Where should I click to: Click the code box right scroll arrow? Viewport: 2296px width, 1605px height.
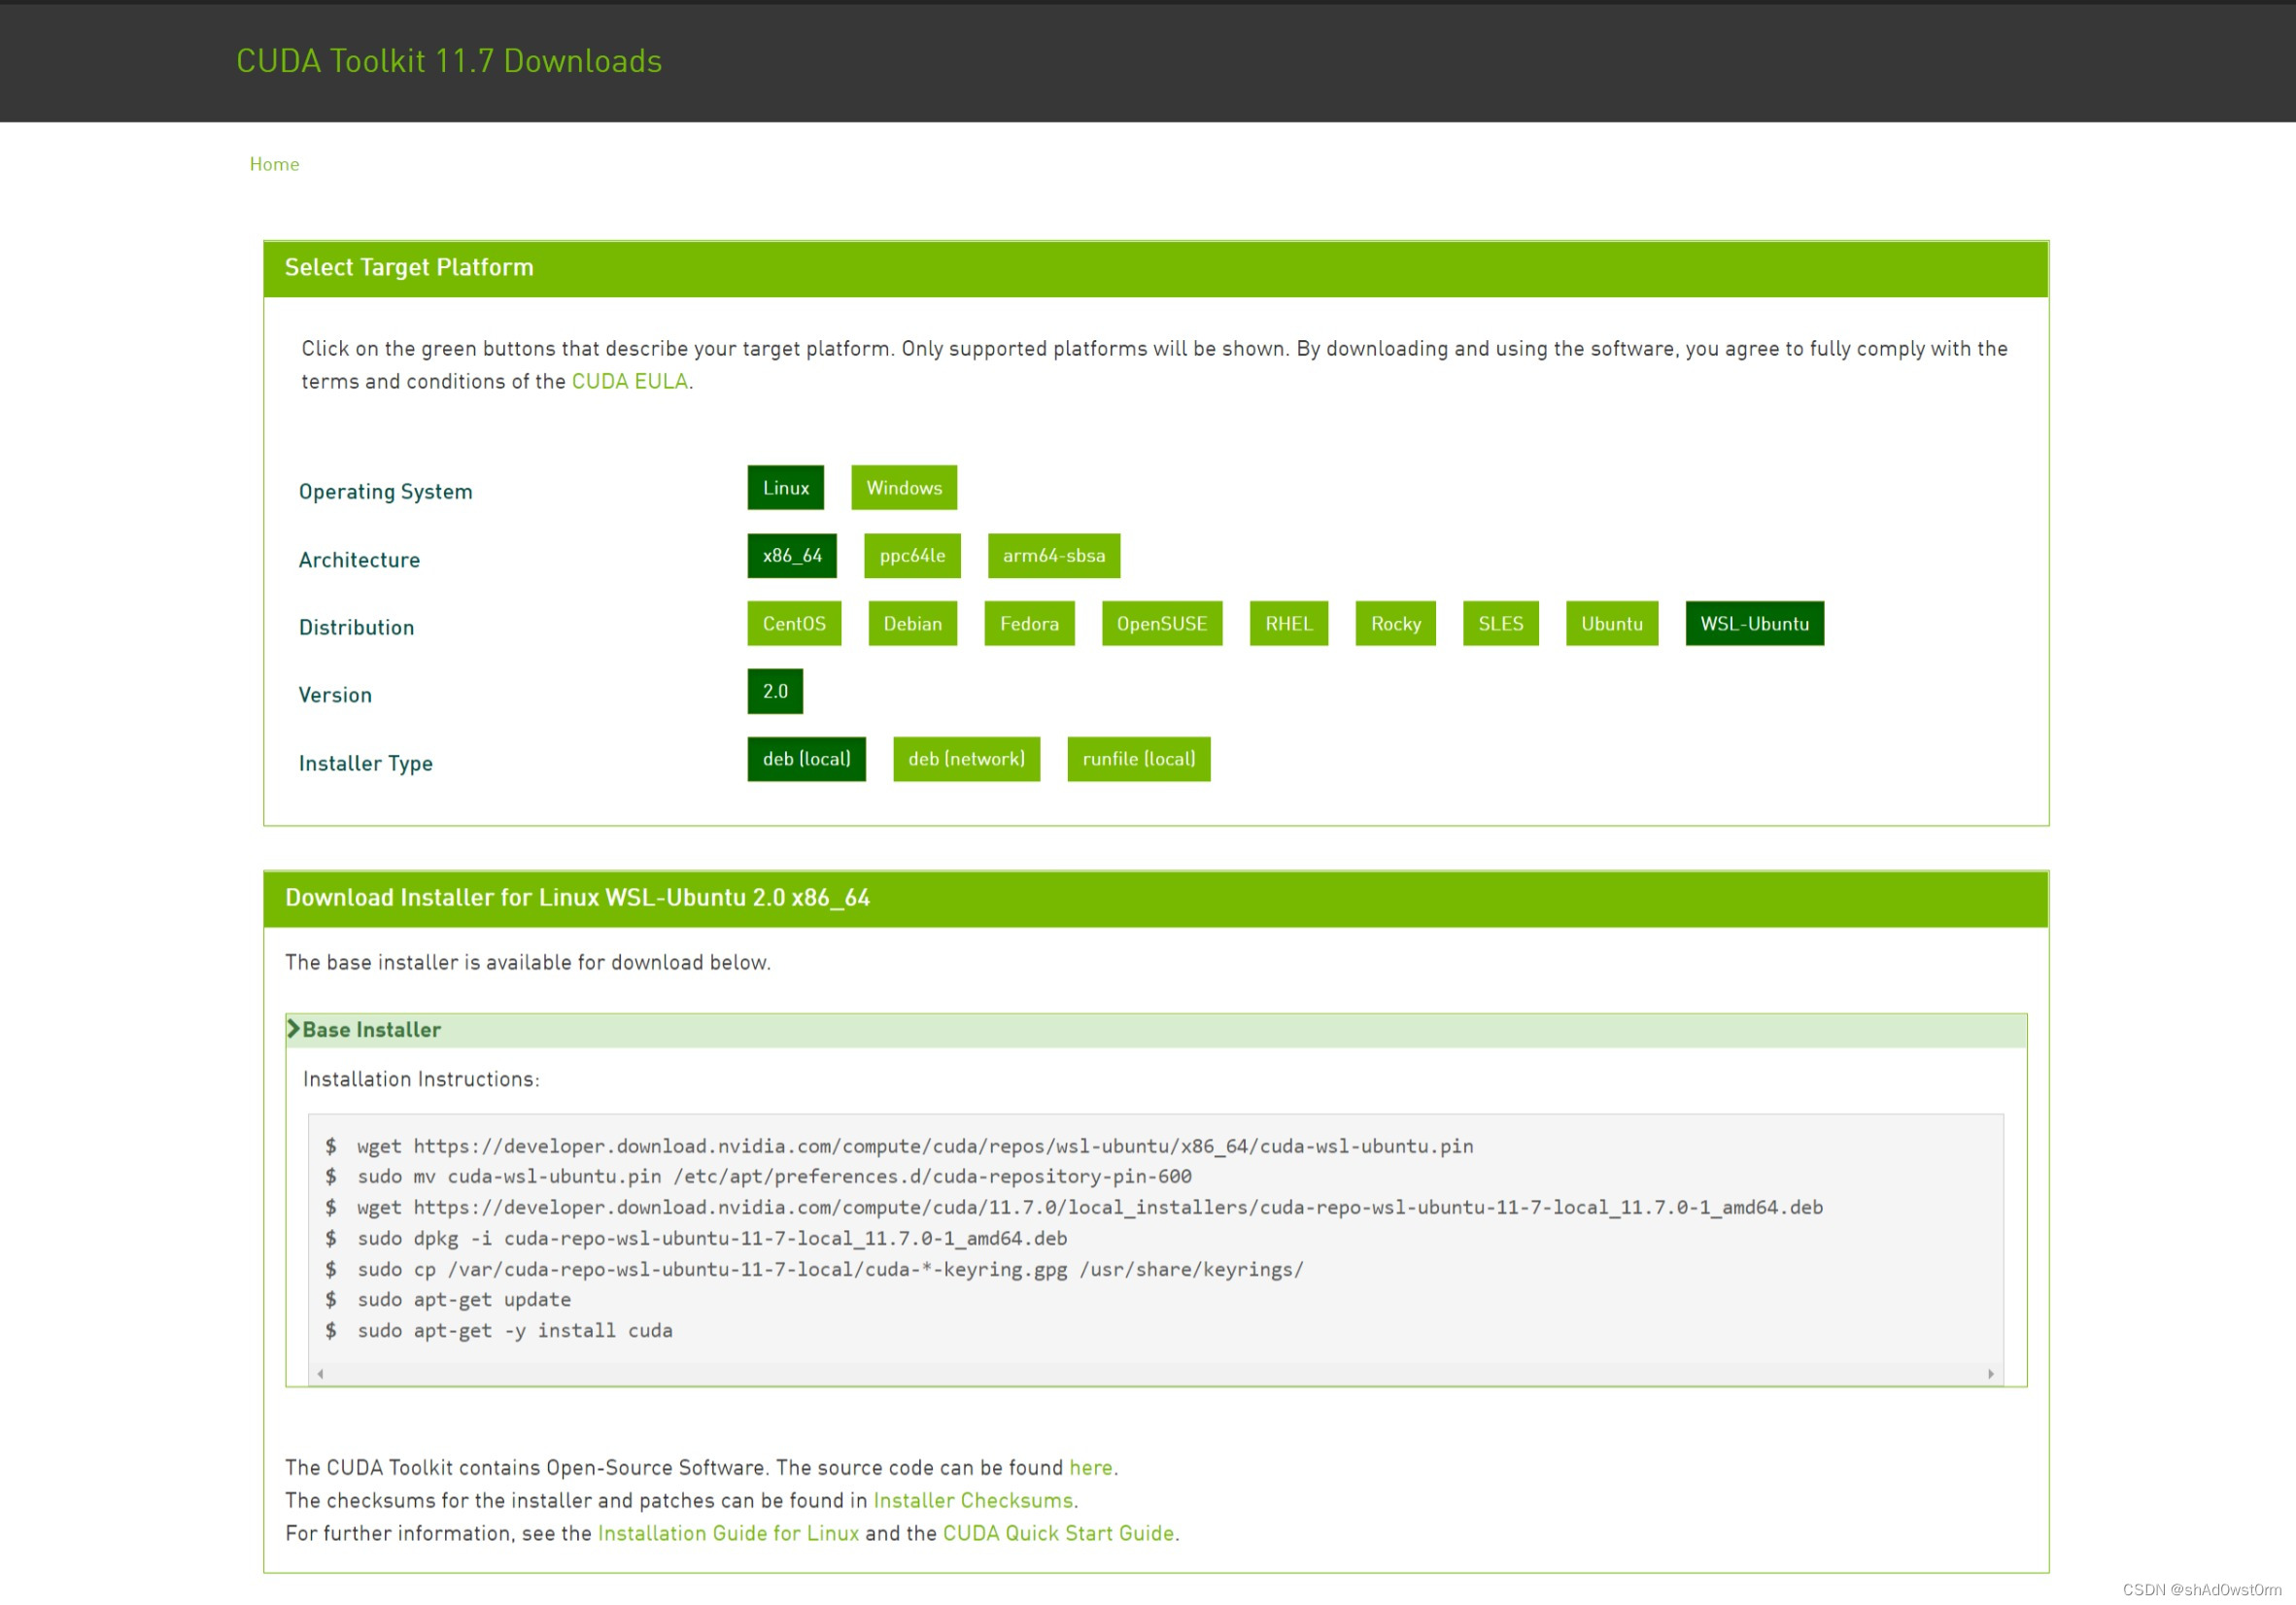[1990, 1374]
